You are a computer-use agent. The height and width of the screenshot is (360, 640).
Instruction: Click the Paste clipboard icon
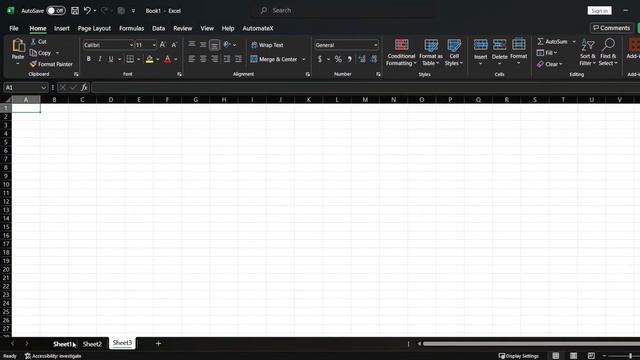(x=18, y=45)
